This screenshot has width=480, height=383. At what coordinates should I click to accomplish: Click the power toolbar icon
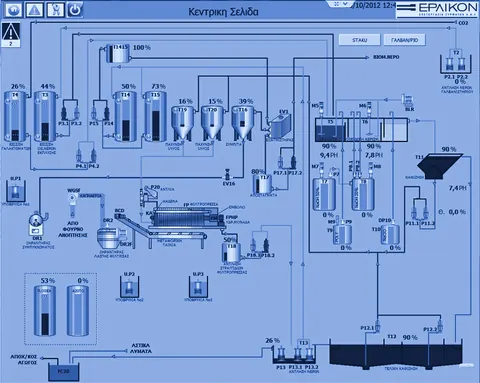click(75, 10)
